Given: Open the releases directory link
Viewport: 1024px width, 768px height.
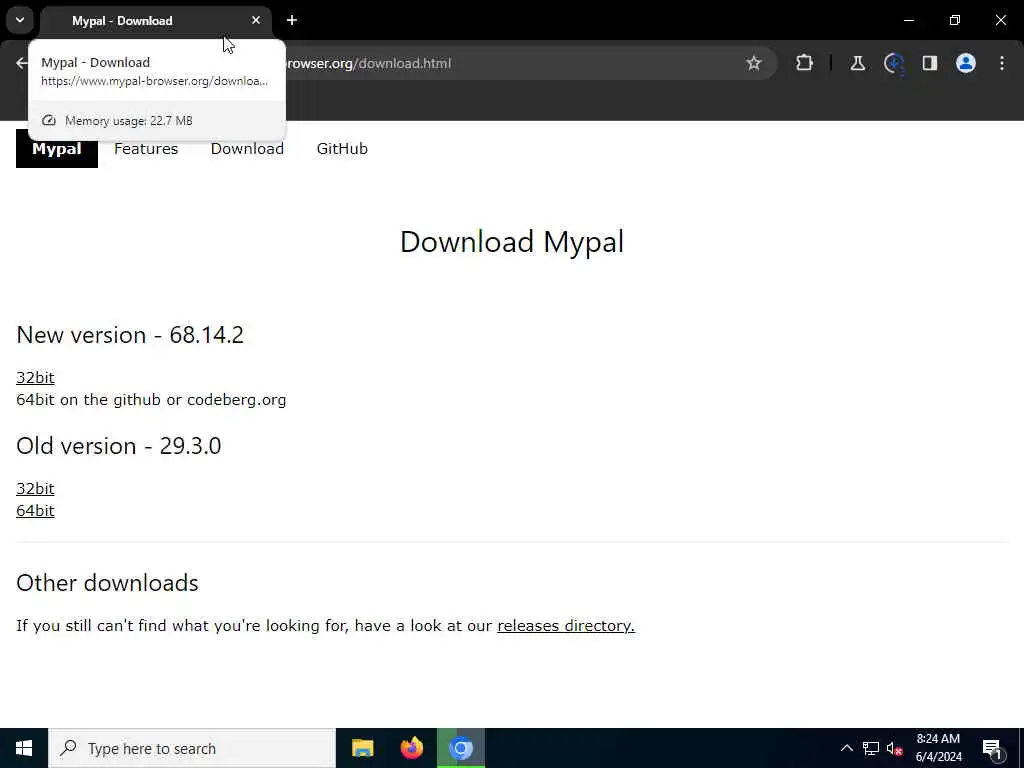Looking at the screenshot, I should pos(566,626).
